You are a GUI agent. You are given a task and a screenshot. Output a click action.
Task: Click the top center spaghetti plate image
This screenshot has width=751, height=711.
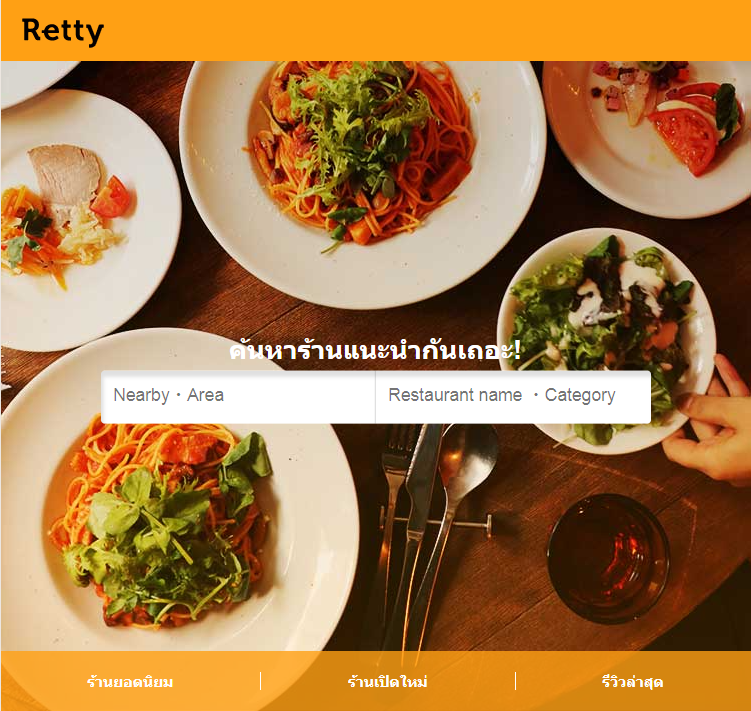(x=363, y=182)
